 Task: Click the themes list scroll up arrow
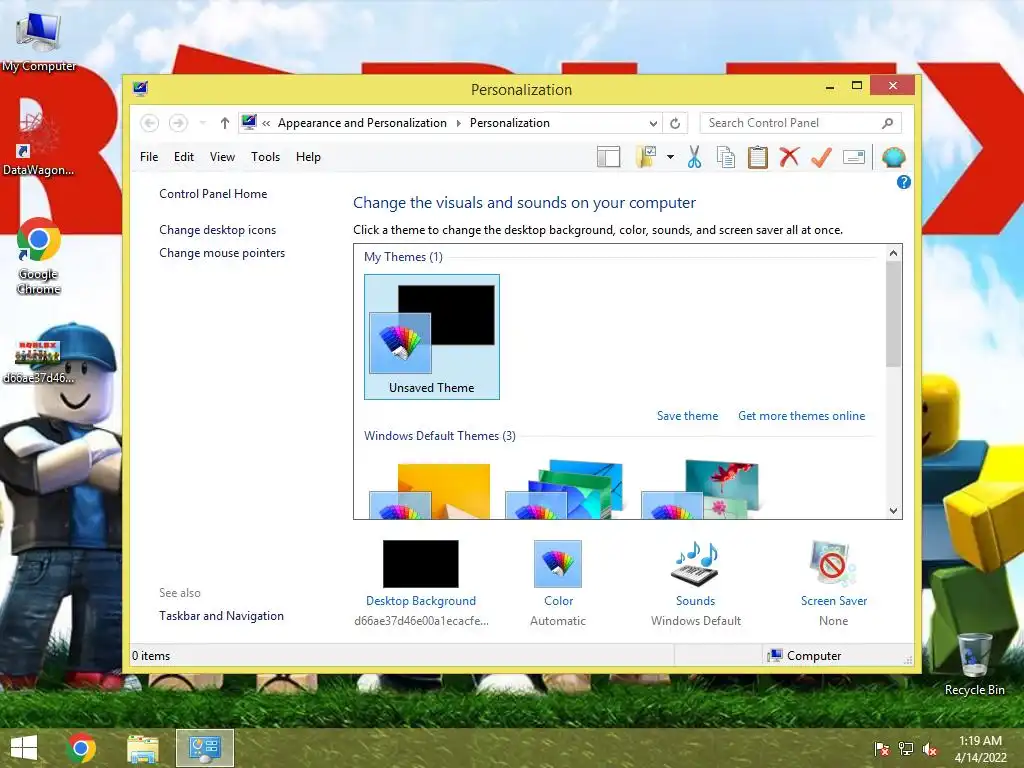(893, 253)
